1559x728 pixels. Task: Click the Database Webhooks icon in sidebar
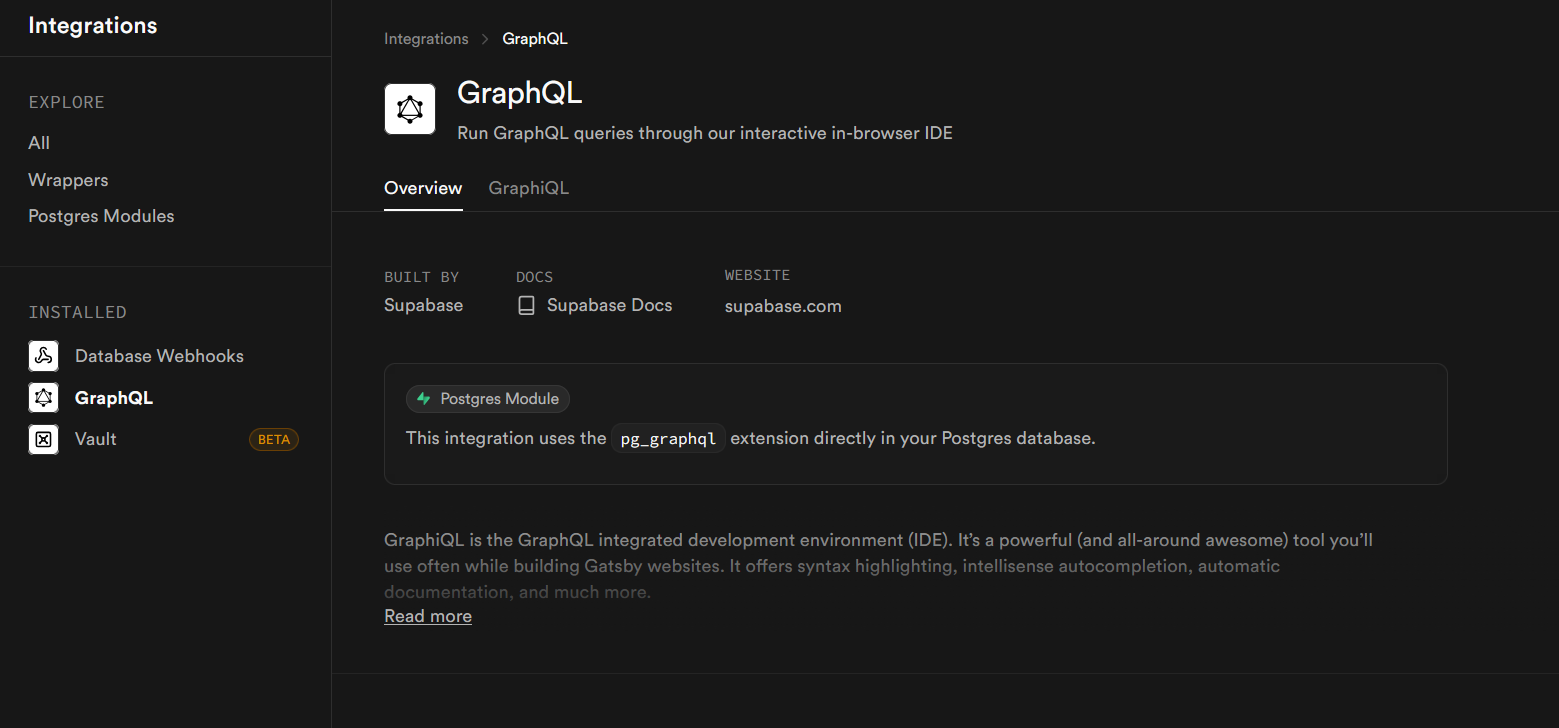click(x=43, y=356)
